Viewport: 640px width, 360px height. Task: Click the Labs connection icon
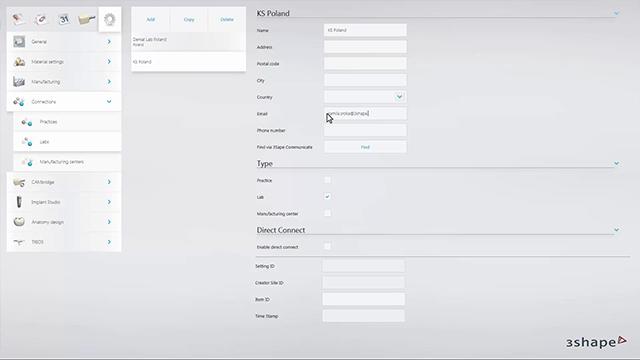click(27, 142)
